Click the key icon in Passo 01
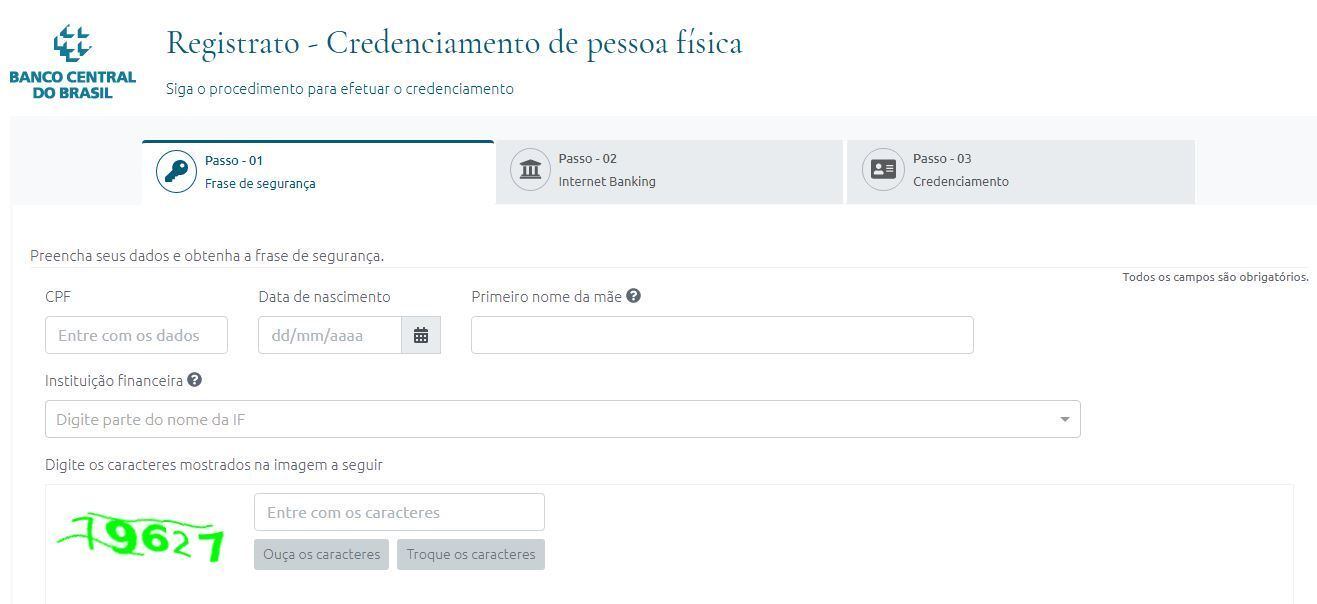Viewport: 1317px width, 604px height. coord(176,172)
